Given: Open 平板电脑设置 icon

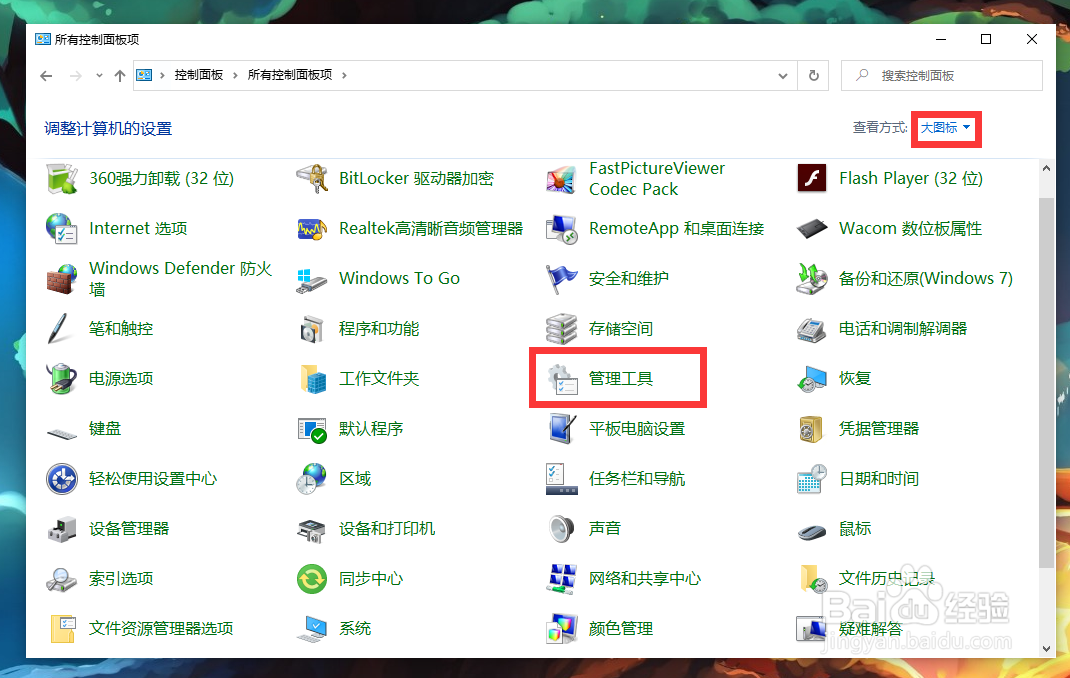Looking at the screenshot, I should (x=562, y=429).
